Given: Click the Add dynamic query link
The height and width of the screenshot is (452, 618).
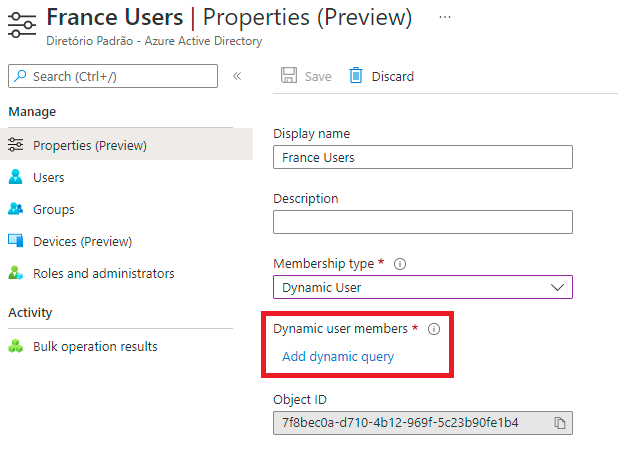Looking at the screenshot, I should (338, 357).
